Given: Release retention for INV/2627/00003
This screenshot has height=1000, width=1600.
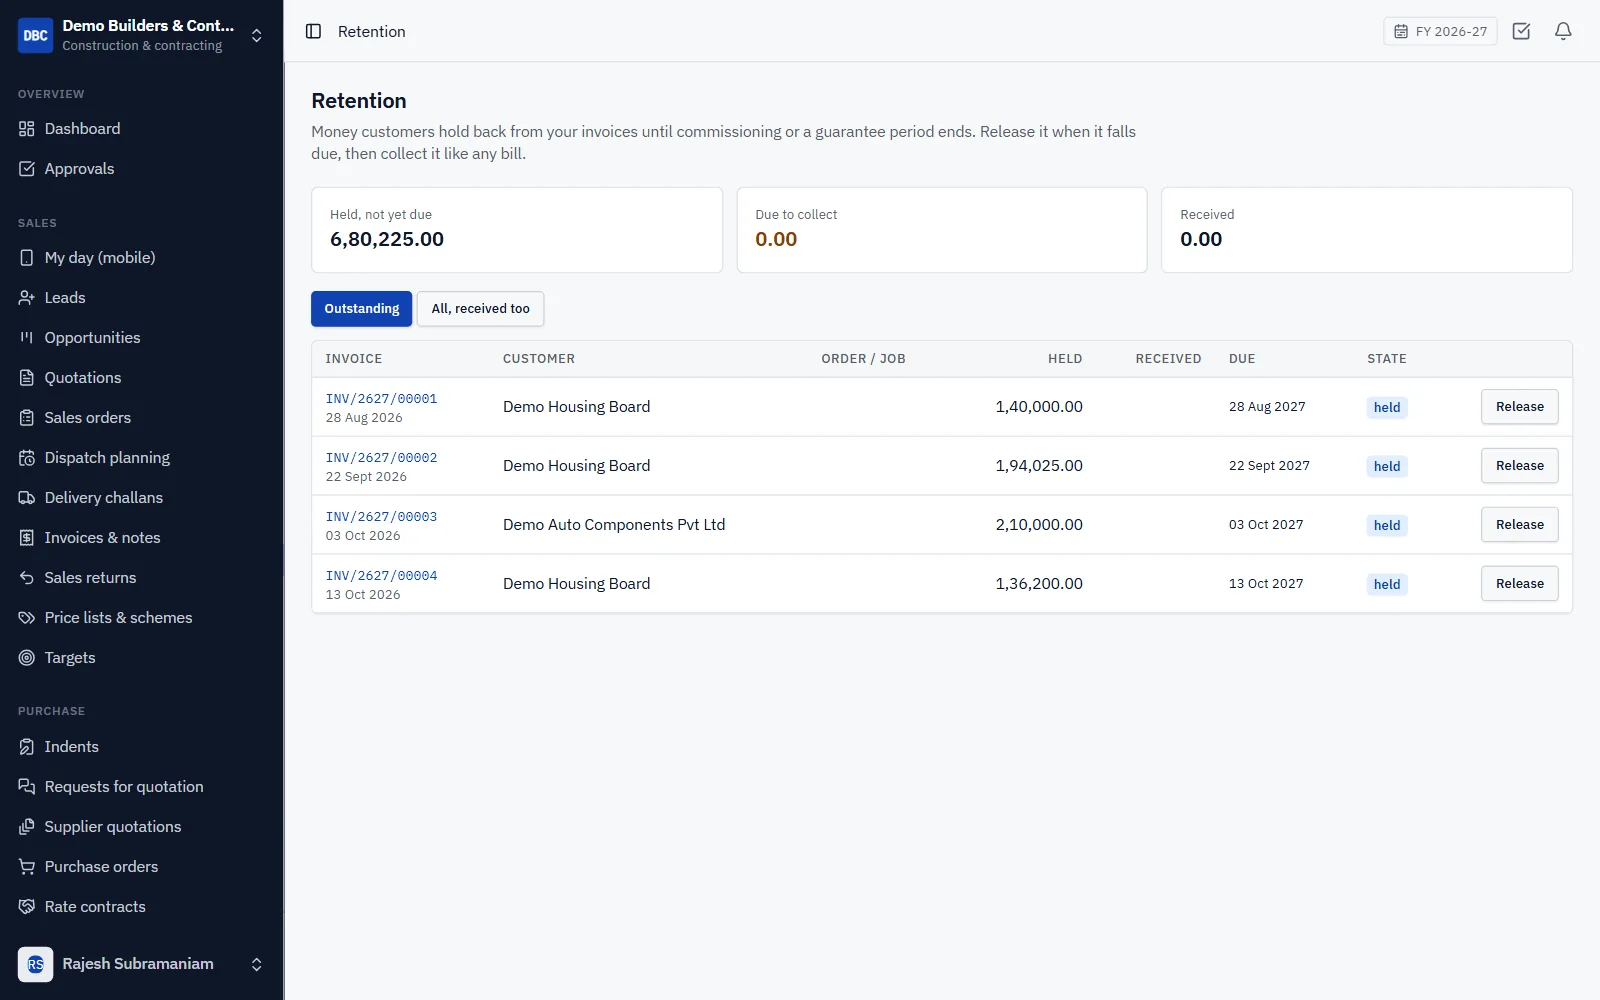Looking at the screenshot, I should (1519, 525).
